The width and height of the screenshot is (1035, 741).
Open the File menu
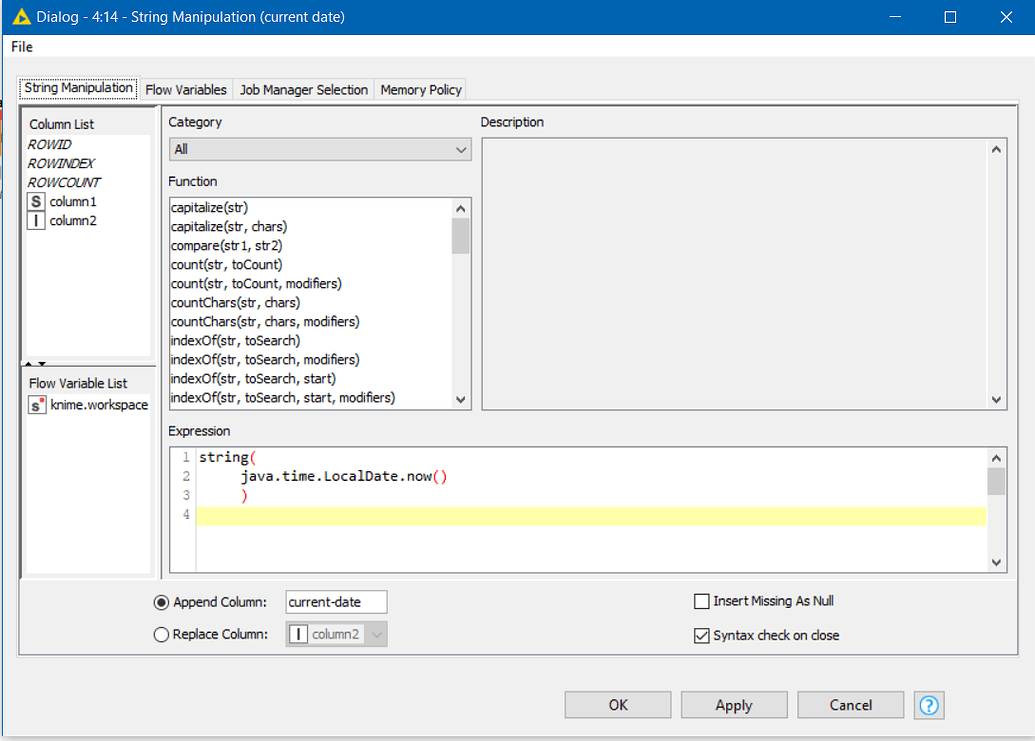coord(21,46)
